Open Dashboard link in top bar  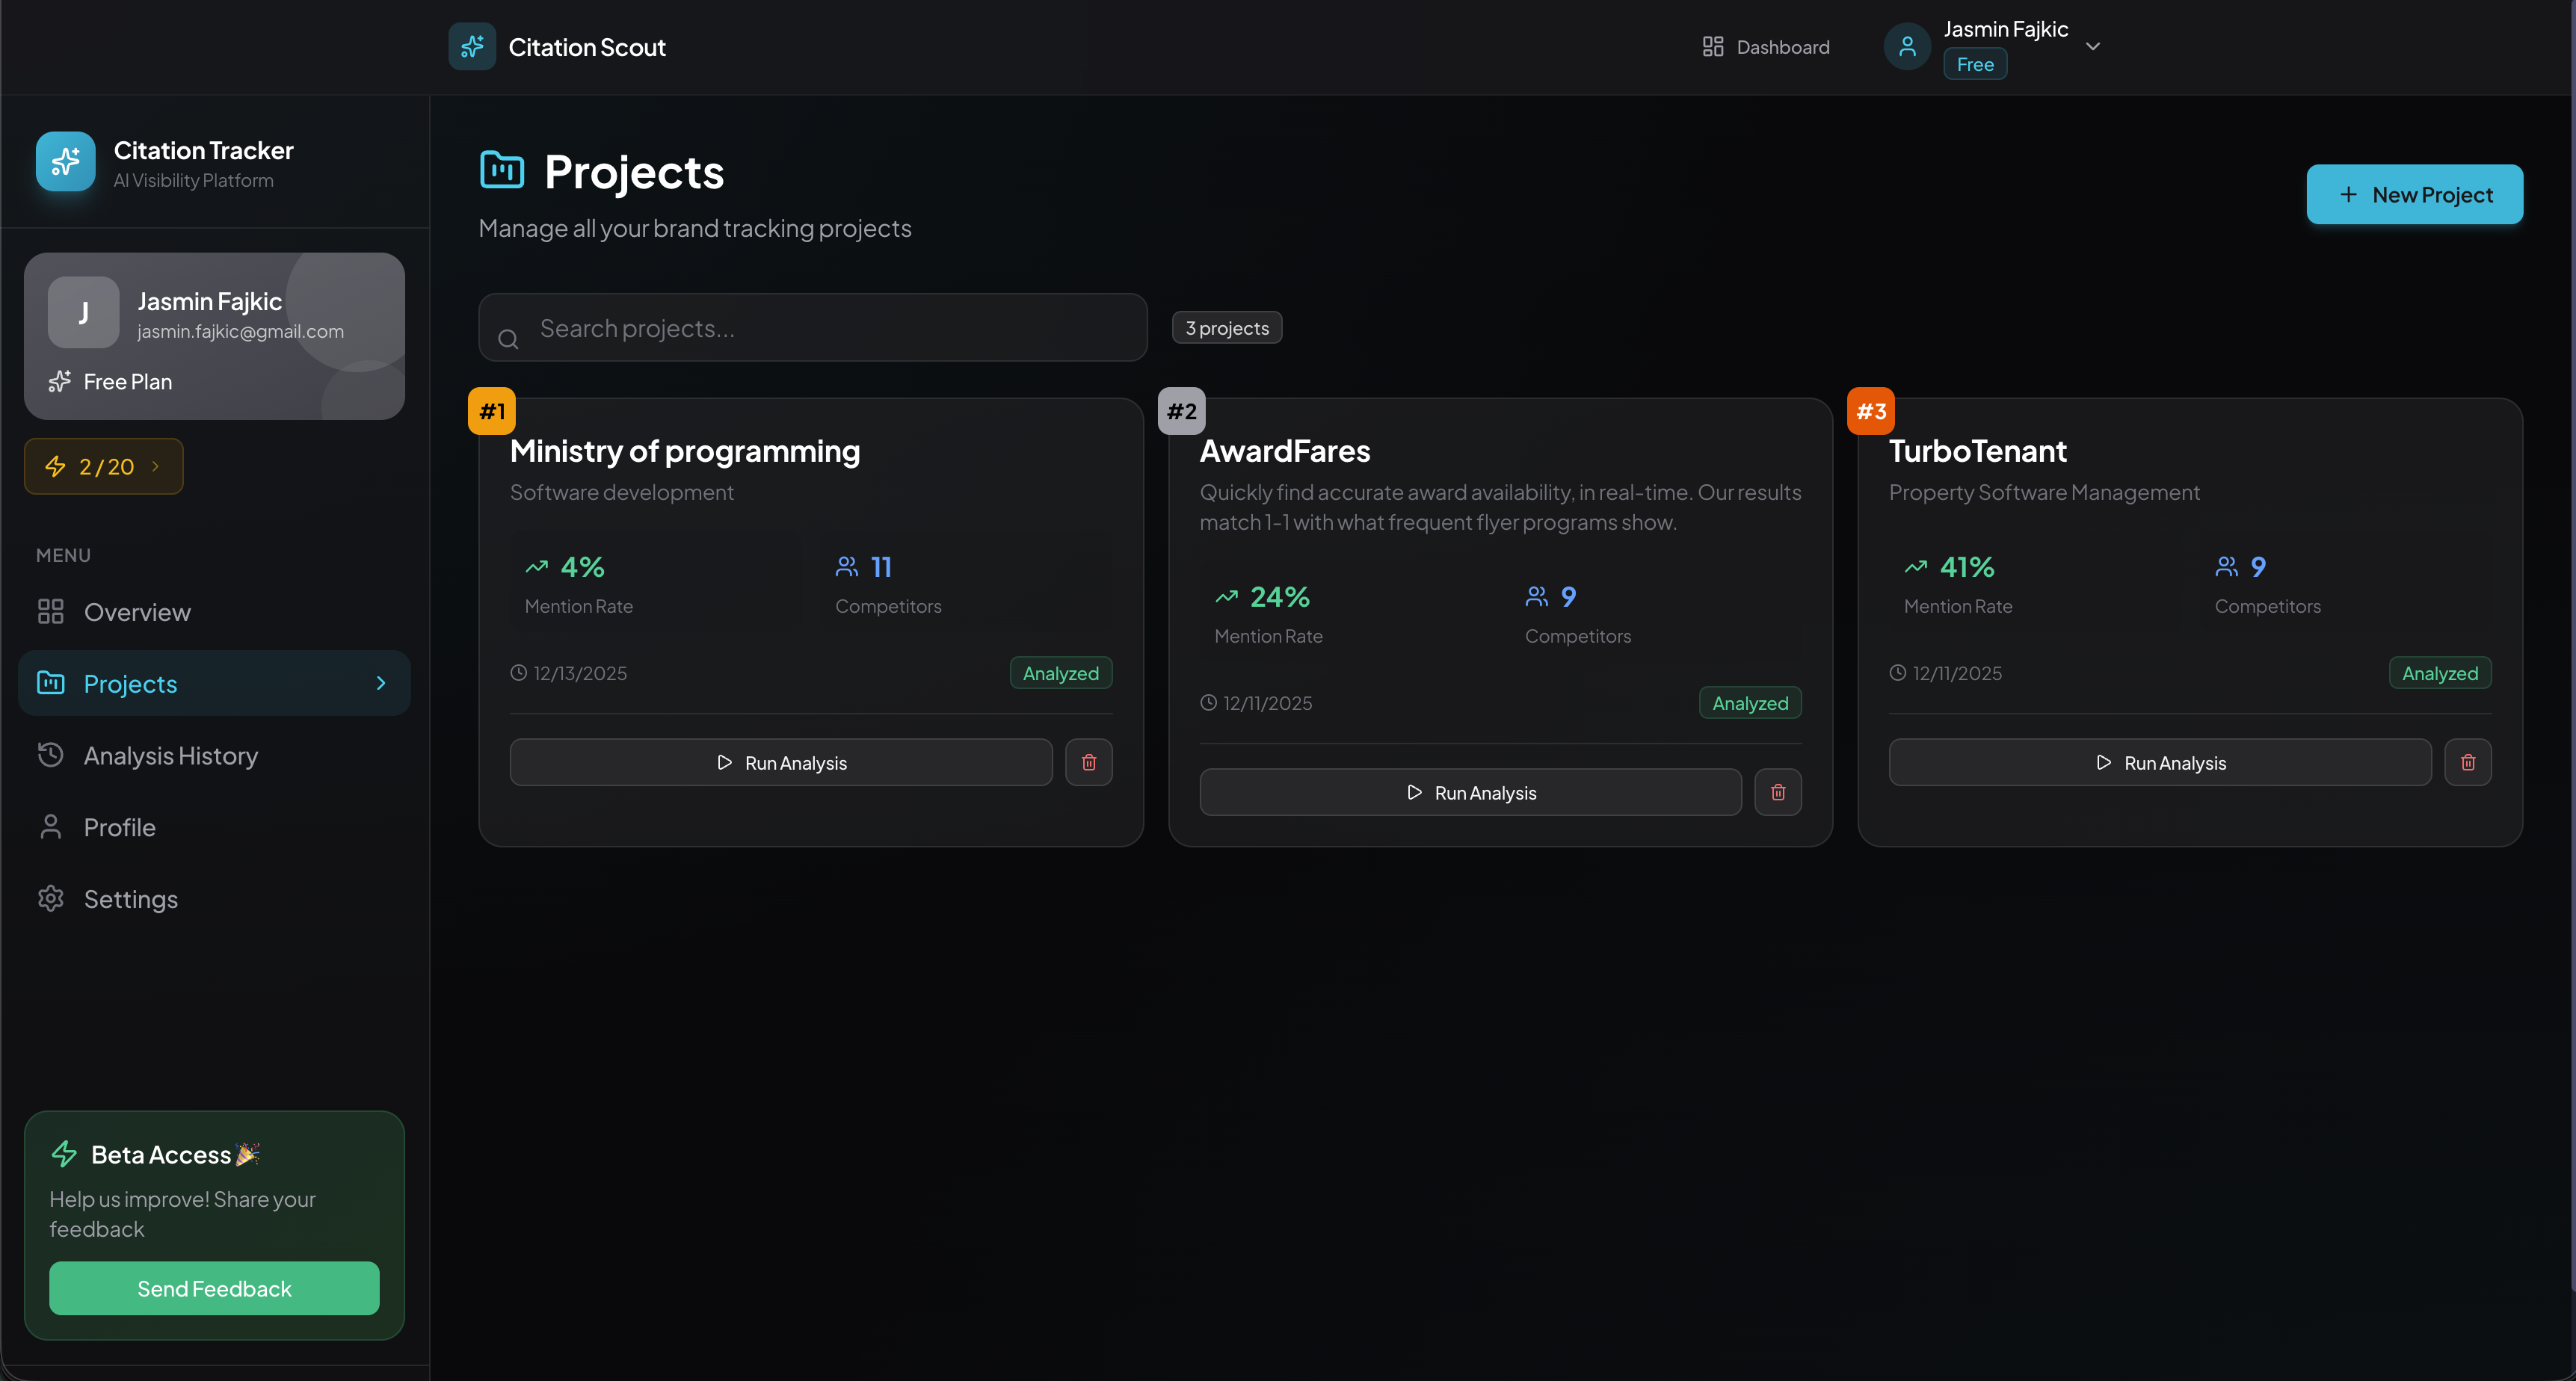[1766, 47]
